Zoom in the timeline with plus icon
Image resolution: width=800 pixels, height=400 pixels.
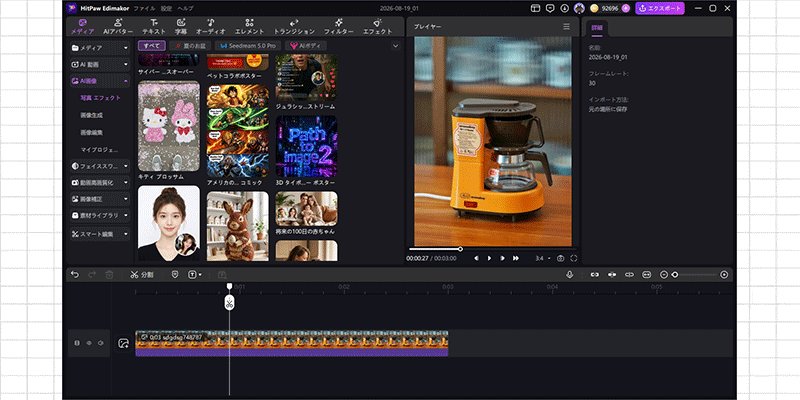724,274
